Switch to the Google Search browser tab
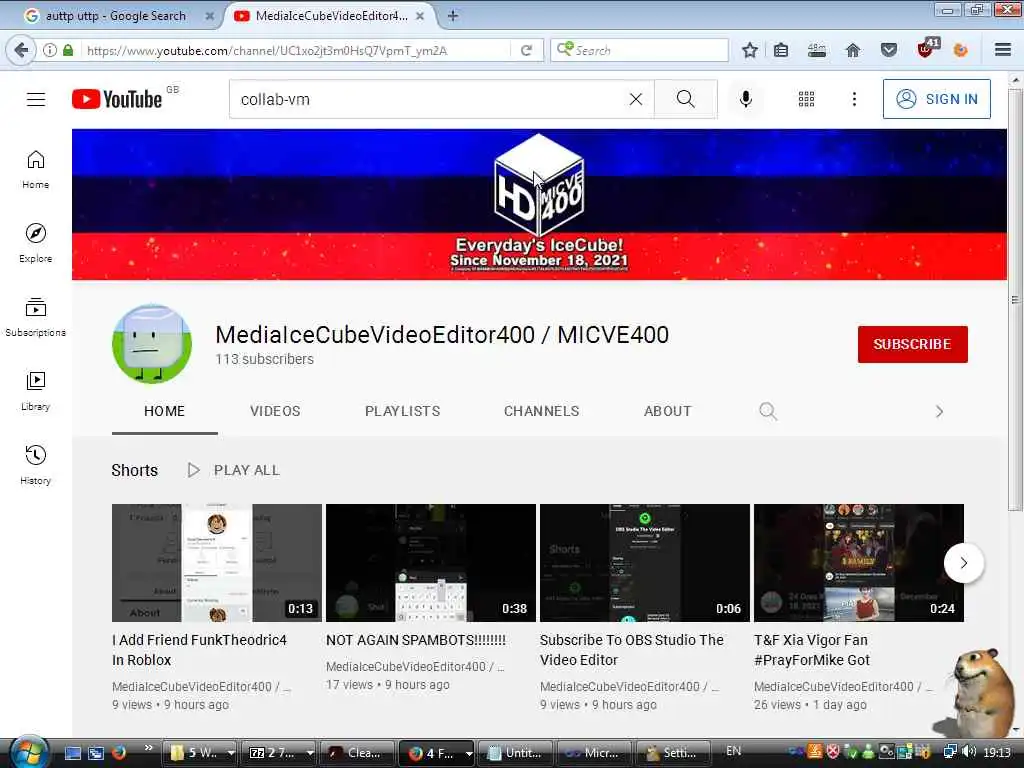This screenshot has width=1024, height=768. (116, 16)
